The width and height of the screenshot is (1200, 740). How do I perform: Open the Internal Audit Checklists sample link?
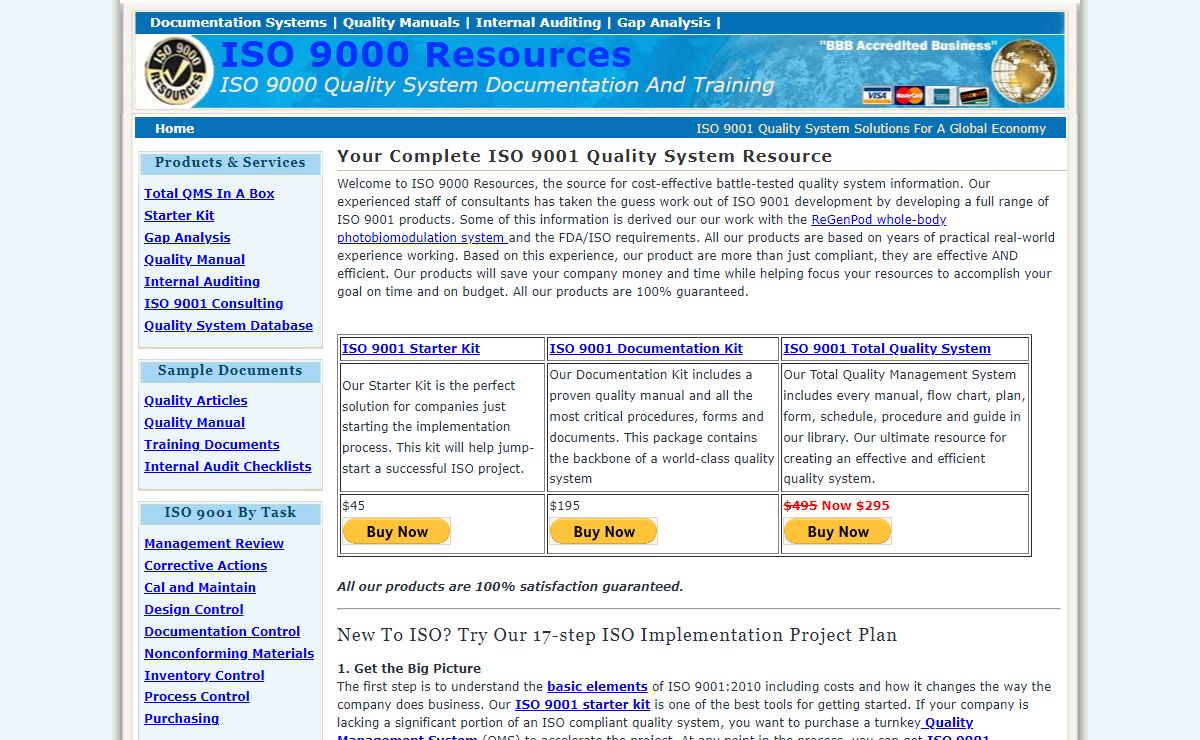click(227, 466)
